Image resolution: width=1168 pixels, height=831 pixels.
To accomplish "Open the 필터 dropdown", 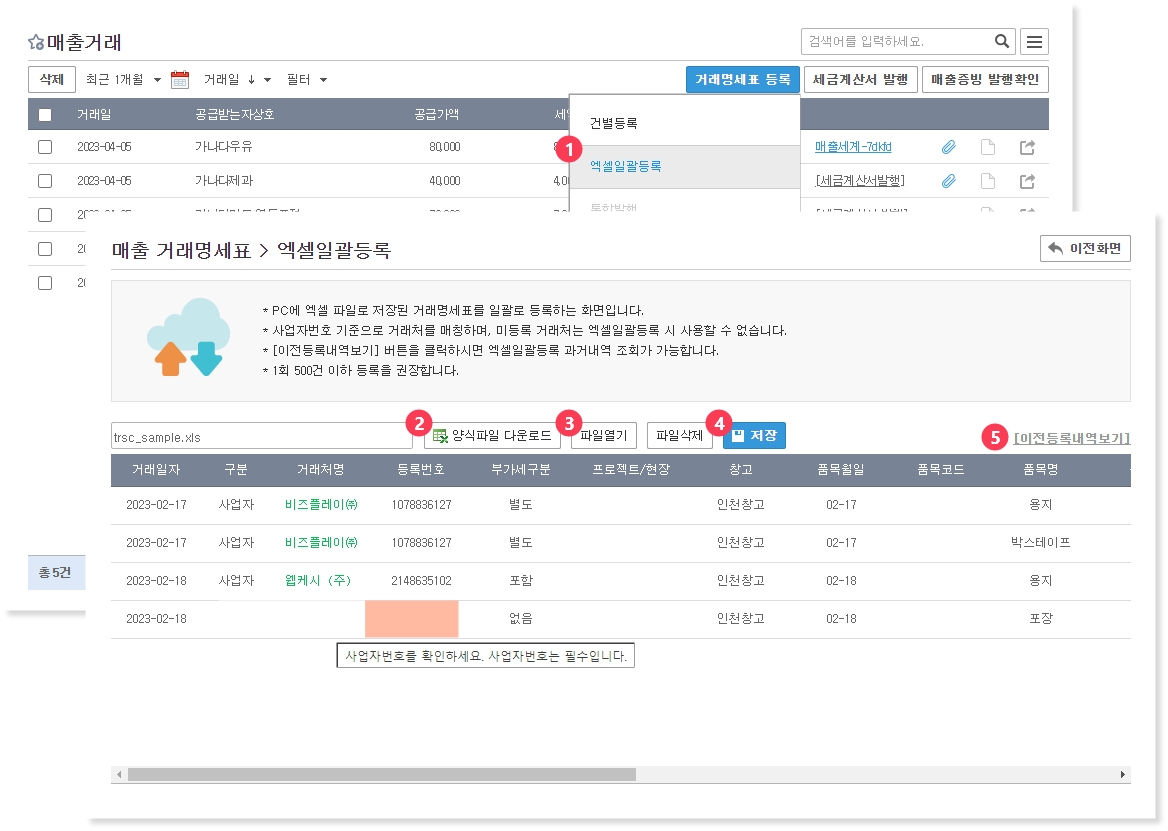I will [306, 80].
